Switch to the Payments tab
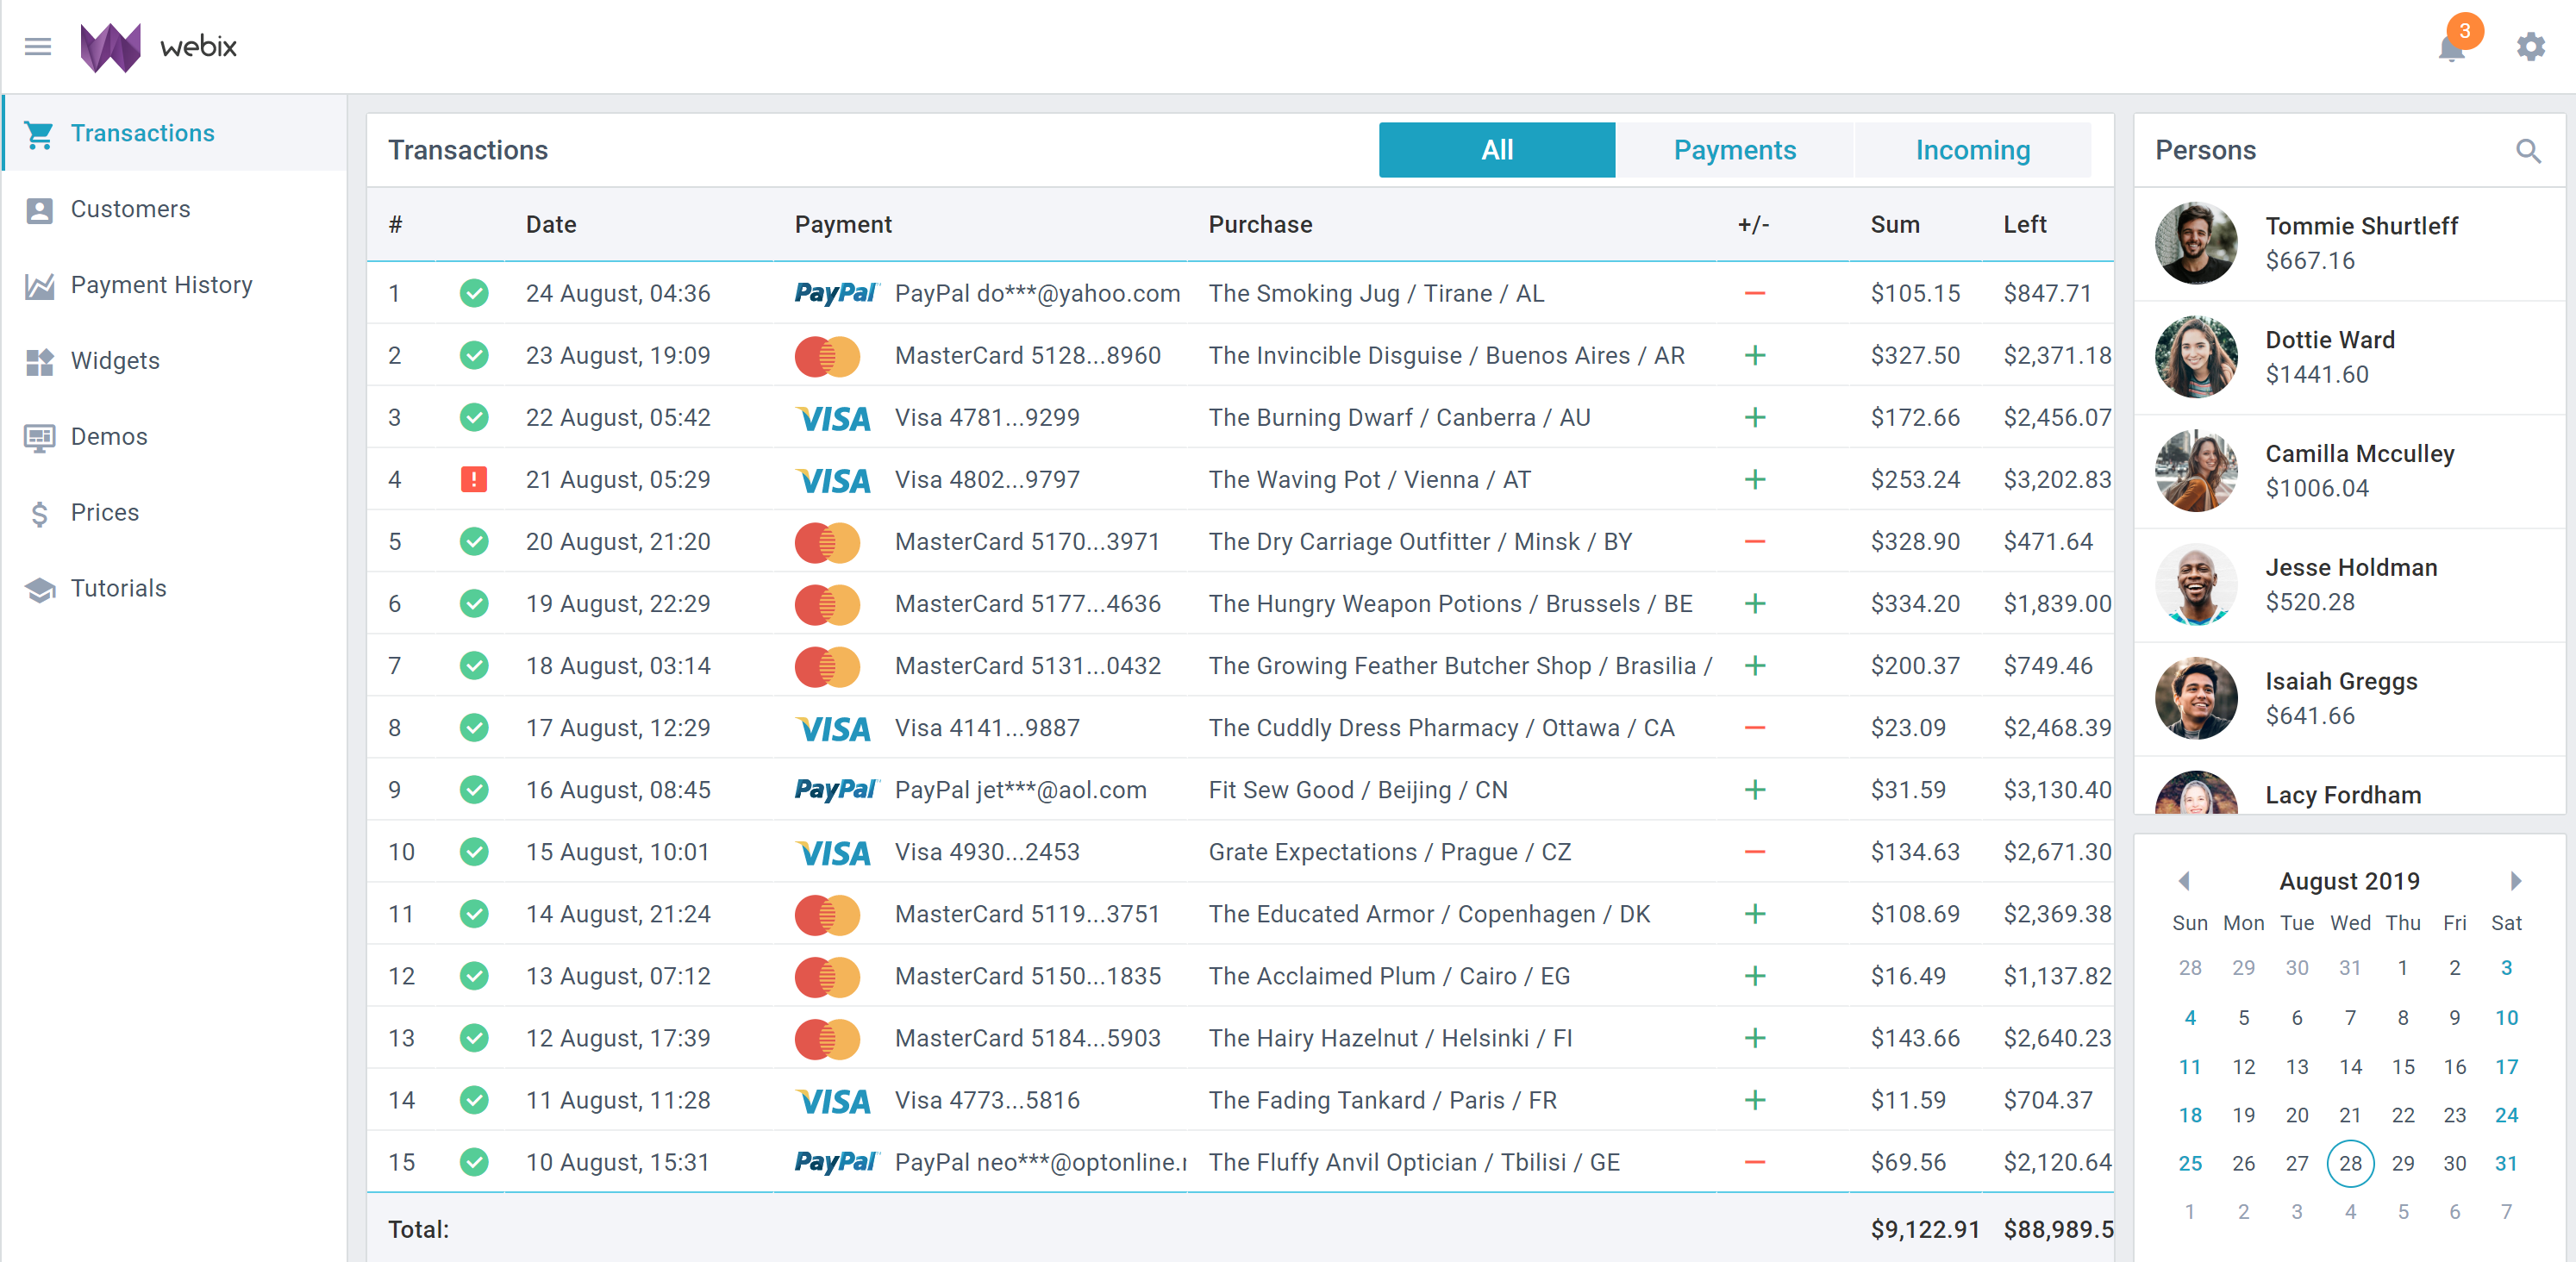Image resolution: width=2576 pixels, height=1262 pixels. pyautogui.click(x=1734, y=150)
